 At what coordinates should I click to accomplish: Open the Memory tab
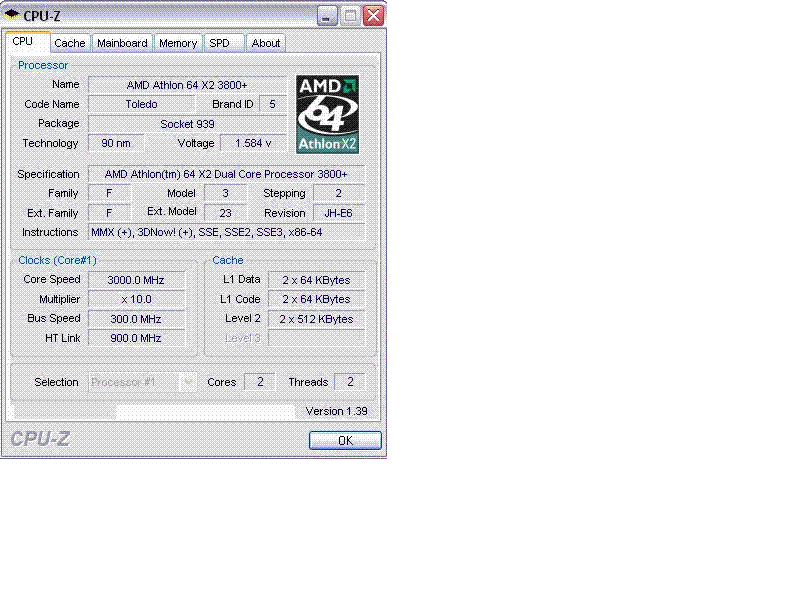(x=178, y=43)
